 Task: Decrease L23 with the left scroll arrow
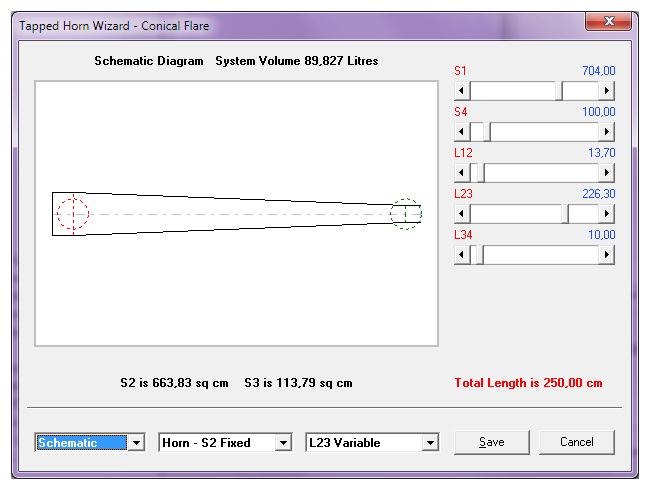(462, 214)
